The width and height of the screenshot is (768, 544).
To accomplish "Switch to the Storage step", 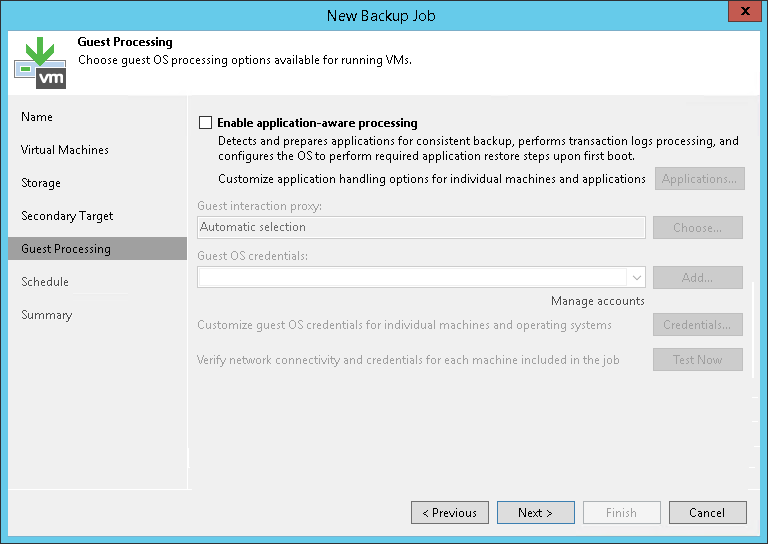I will (x=41, y=183).
